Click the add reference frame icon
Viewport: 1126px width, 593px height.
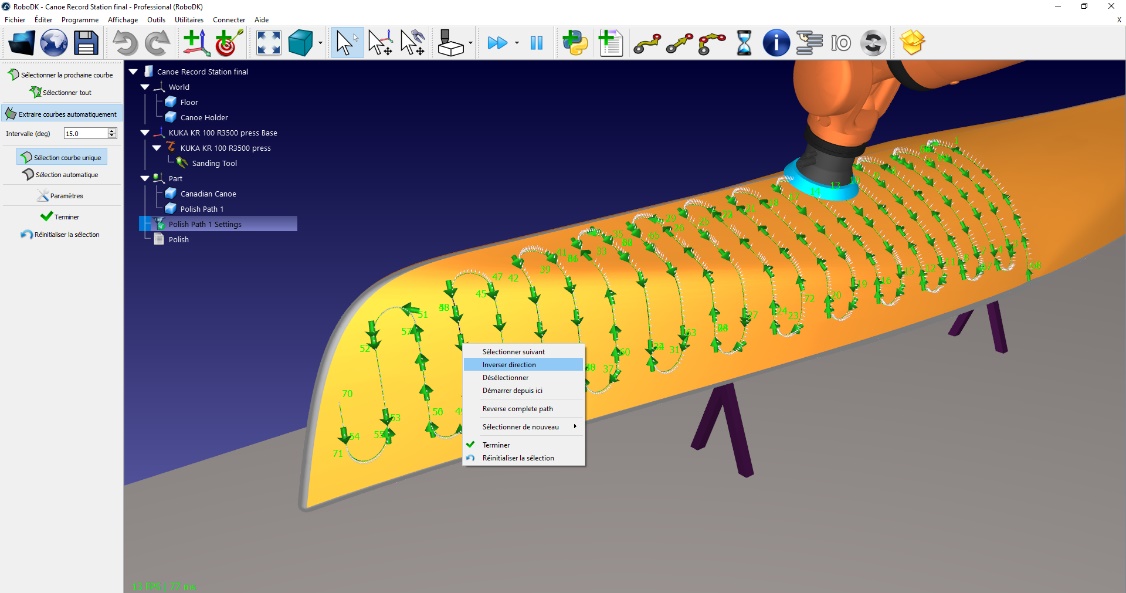pos(194,43)
